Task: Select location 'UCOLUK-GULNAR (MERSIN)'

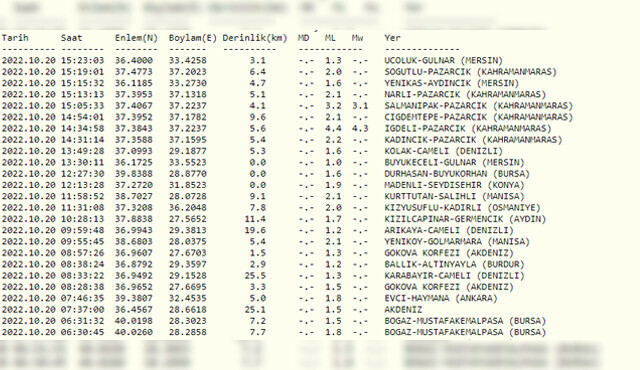Action: click(x=443, y=60)
